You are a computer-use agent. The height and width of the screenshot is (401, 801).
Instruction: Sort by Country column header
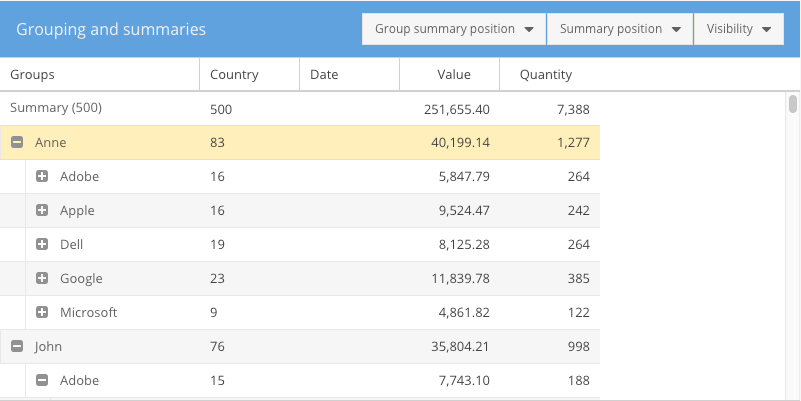249,75
